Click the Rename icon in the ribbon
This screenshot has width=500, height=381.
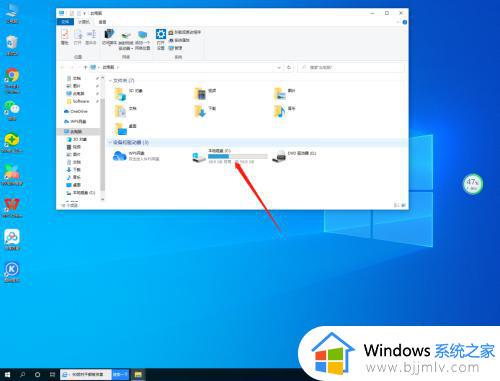[91, 37]
